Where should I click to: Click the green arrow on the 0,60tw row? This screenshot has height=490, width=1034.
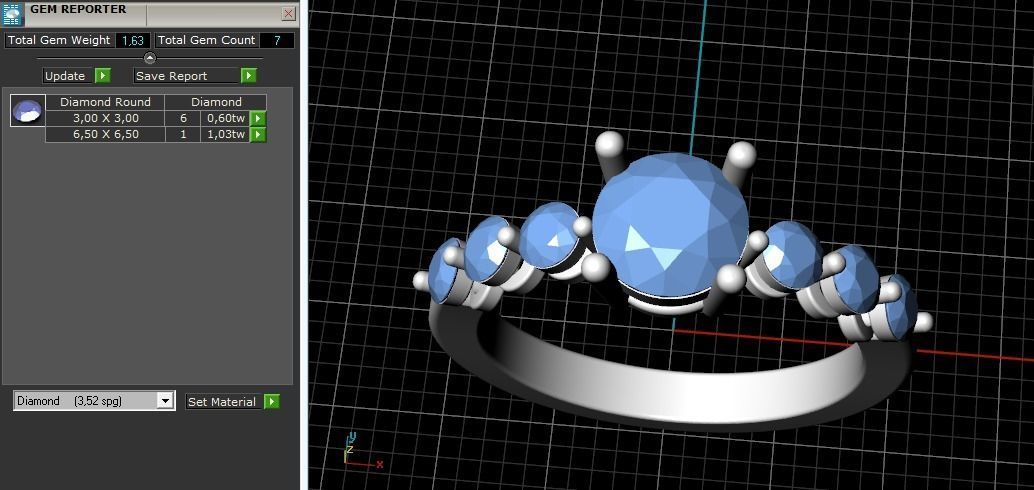[258, 119]
